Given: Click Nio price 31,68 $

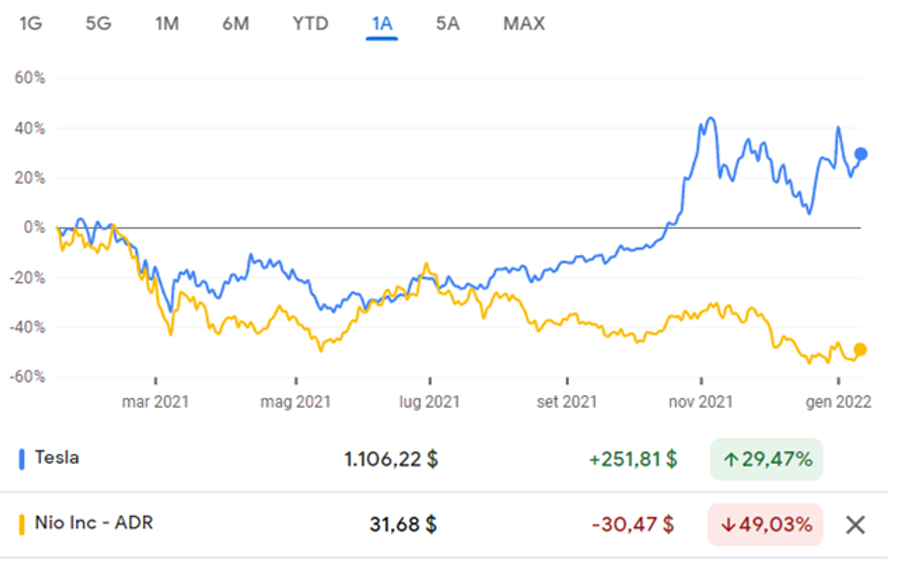Looking at the screenshot, I should click(403, 525).
